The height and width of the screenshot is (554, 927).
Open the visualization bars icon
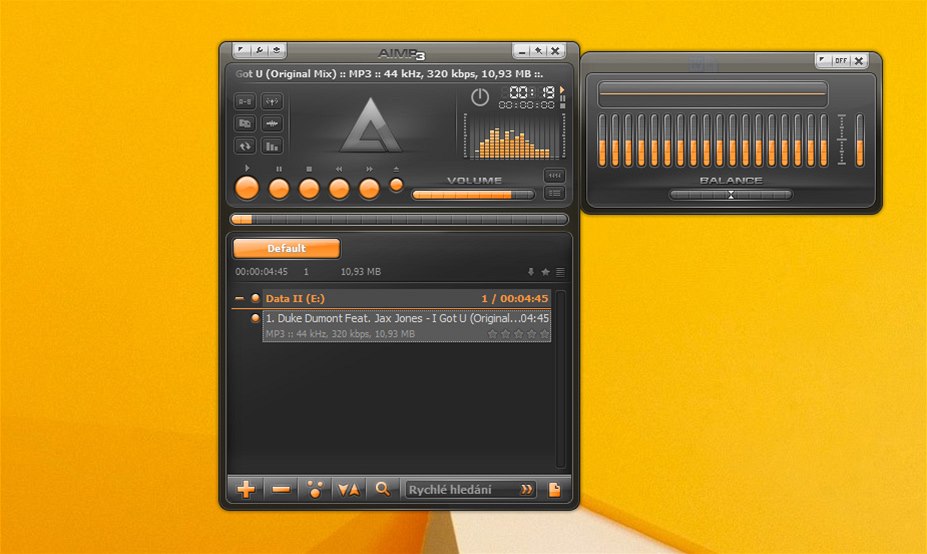[271, 146]
